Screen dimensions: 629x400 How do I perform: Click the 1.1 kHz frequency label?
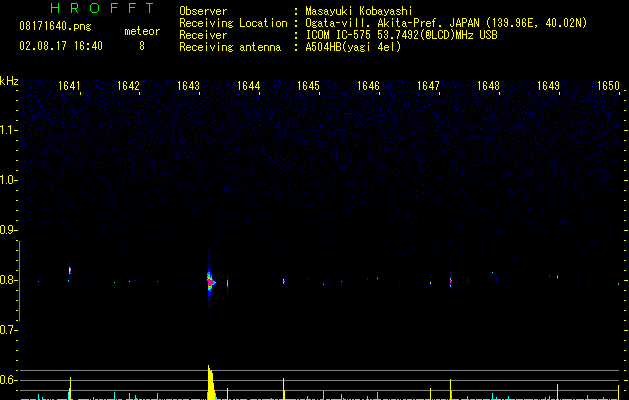point(8,130)
